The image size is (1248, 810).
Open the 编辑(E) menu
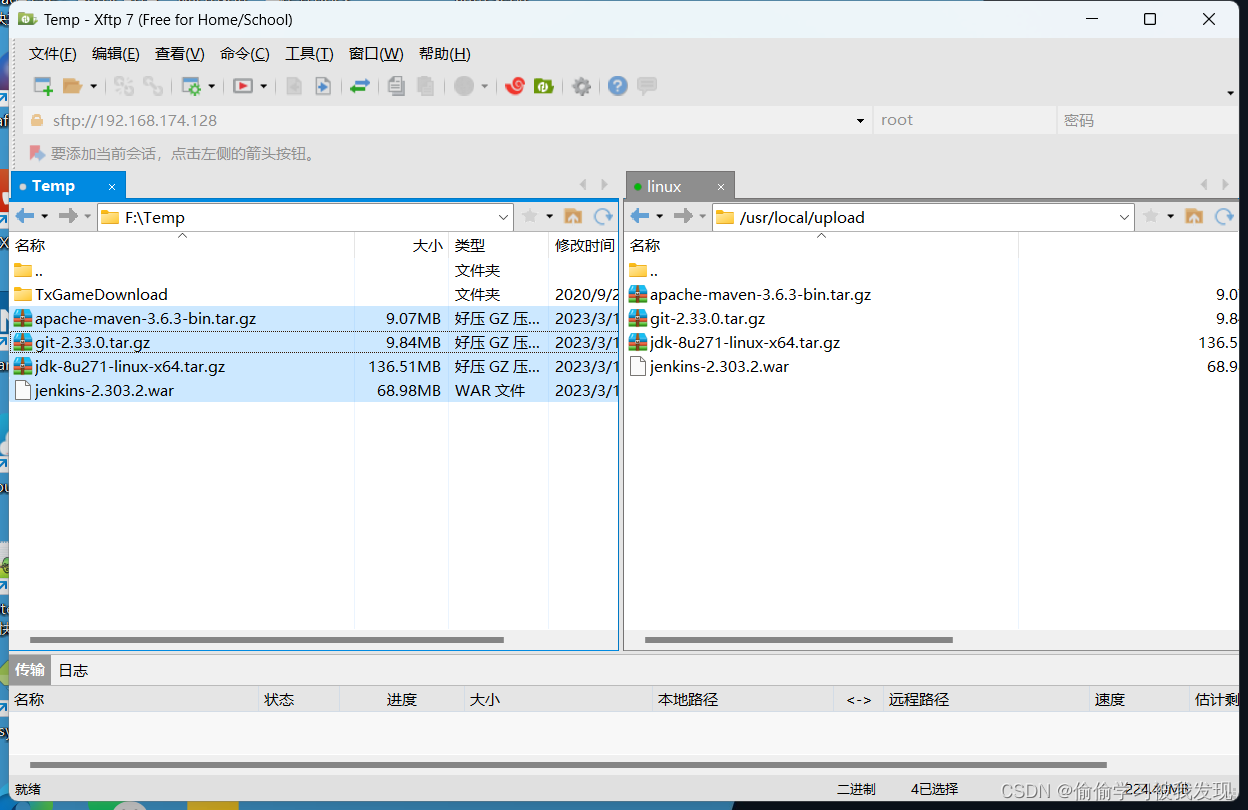116,54
